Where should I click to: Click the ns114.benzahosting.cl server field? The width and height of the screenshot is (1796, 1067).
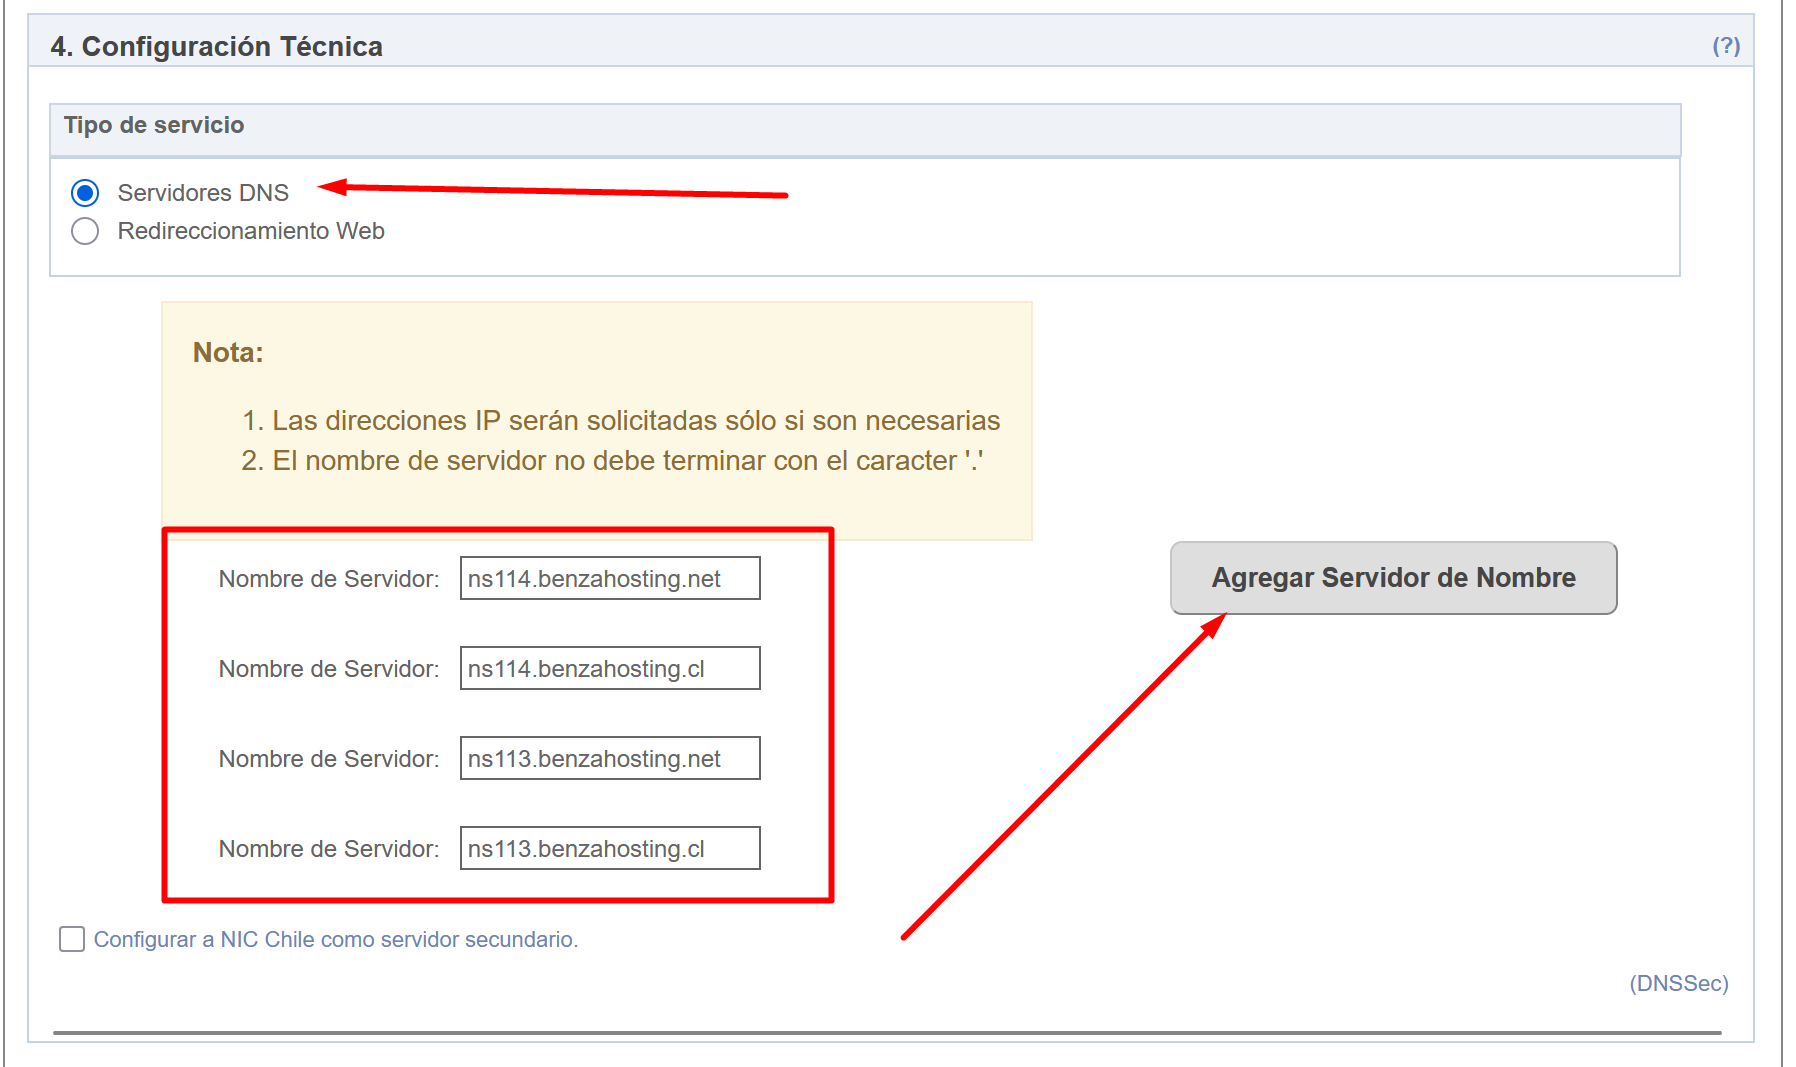610,668
